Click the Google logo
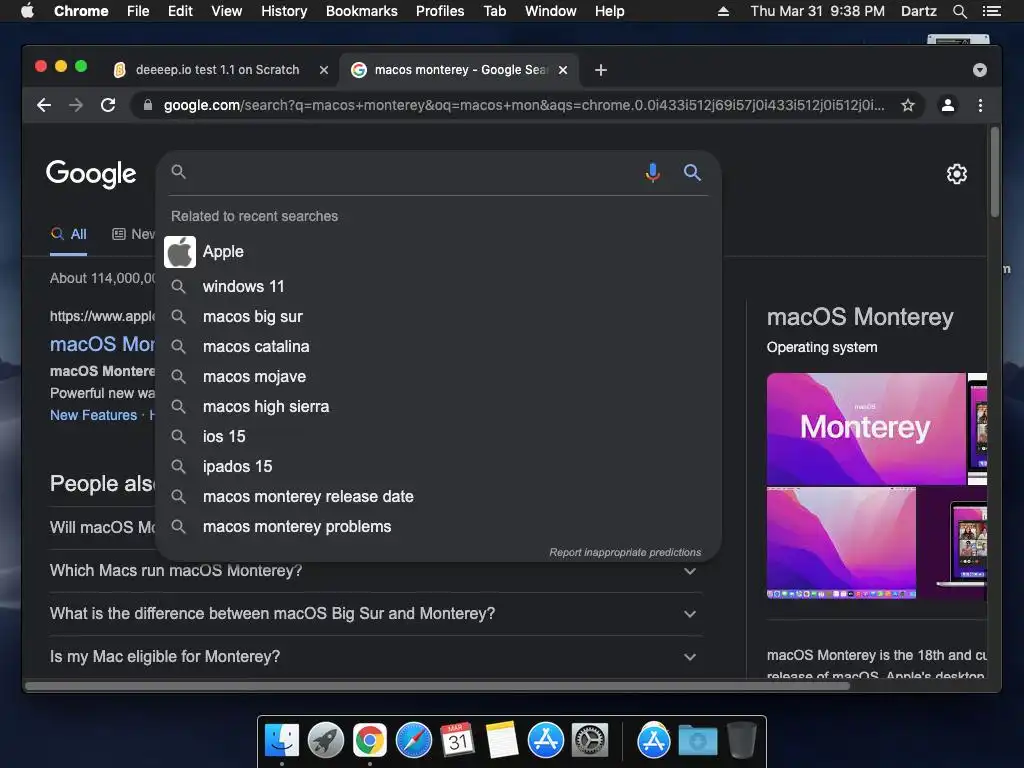 pos(91,174)
